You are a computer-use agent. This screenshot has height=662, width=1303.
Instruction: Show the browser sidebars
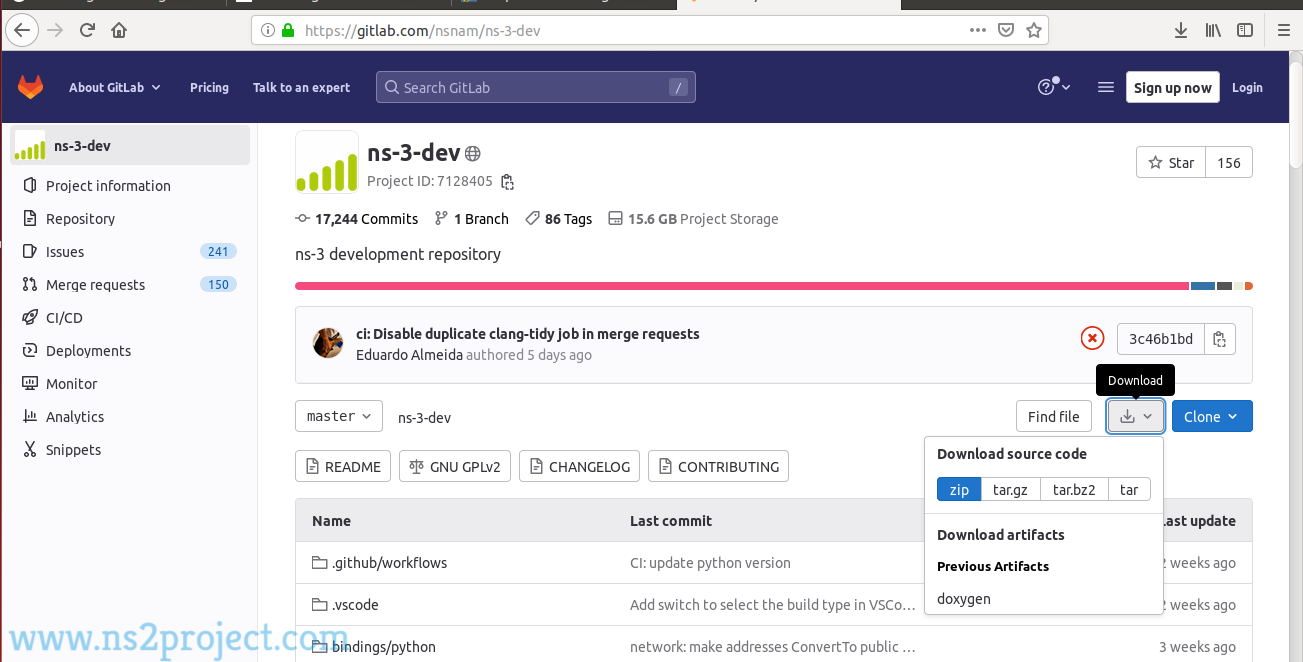1245,30
